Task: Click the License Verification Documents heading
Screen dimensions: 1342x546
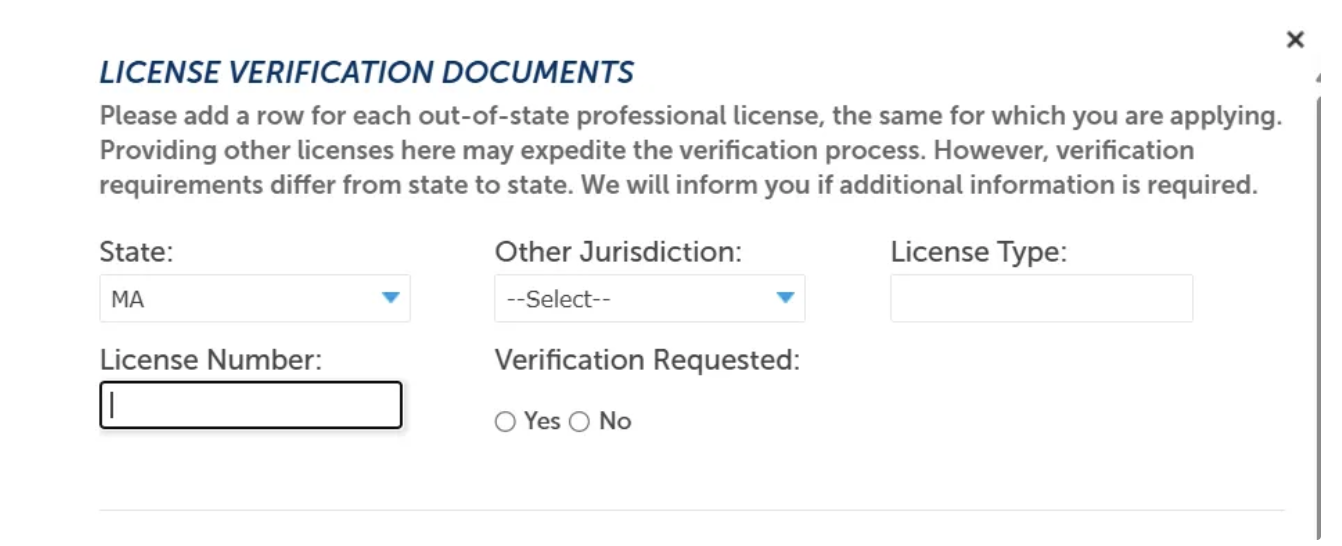Action: pos(367,72)
